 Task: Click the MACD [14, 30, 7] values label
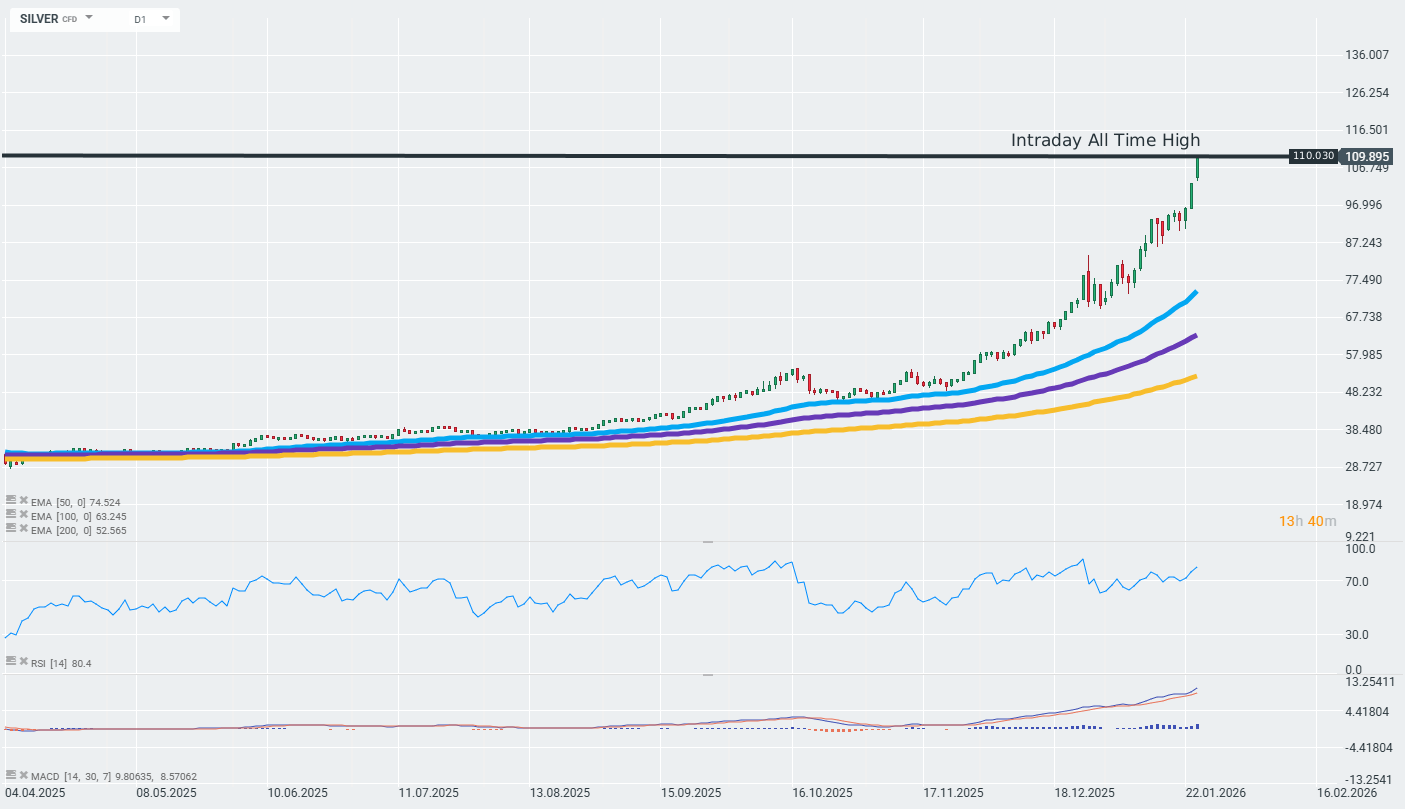pos(114,776)
